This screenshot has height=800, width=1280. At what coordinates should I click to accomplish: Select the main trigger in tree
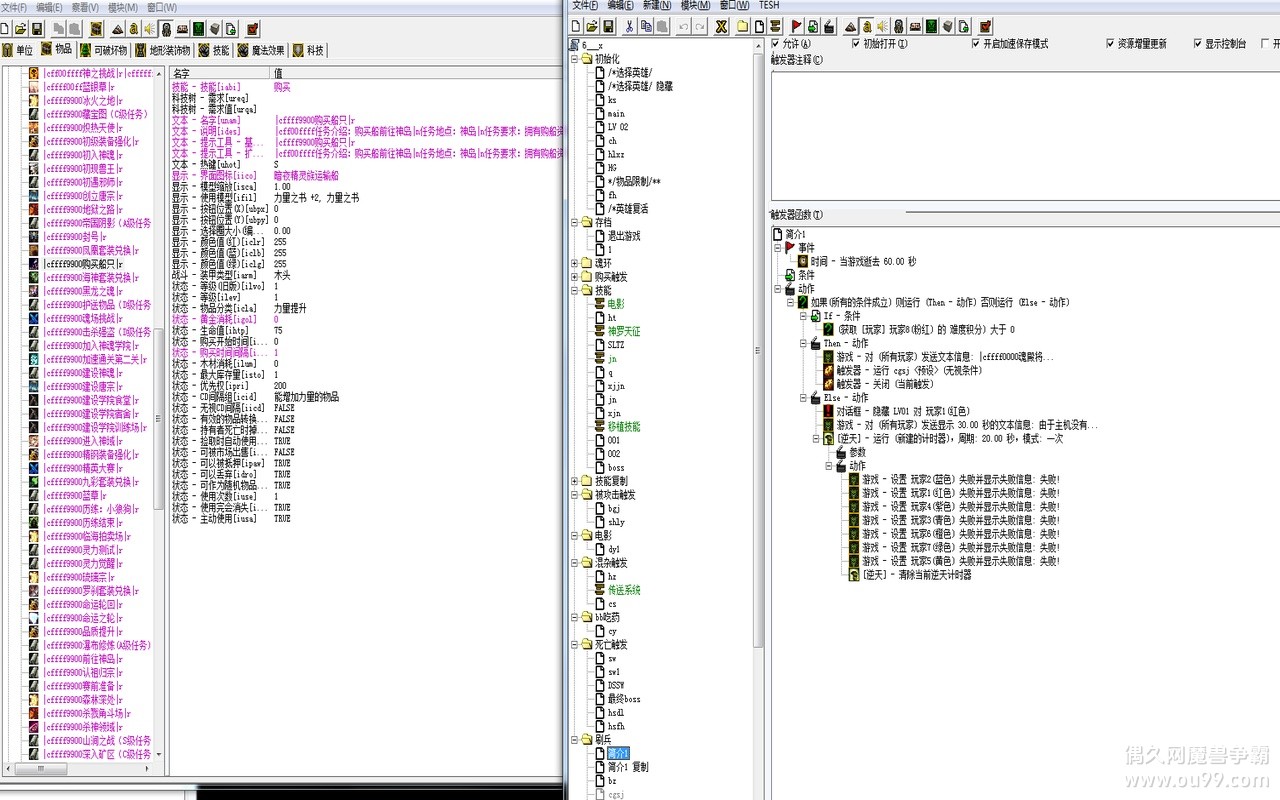point(616,113)
